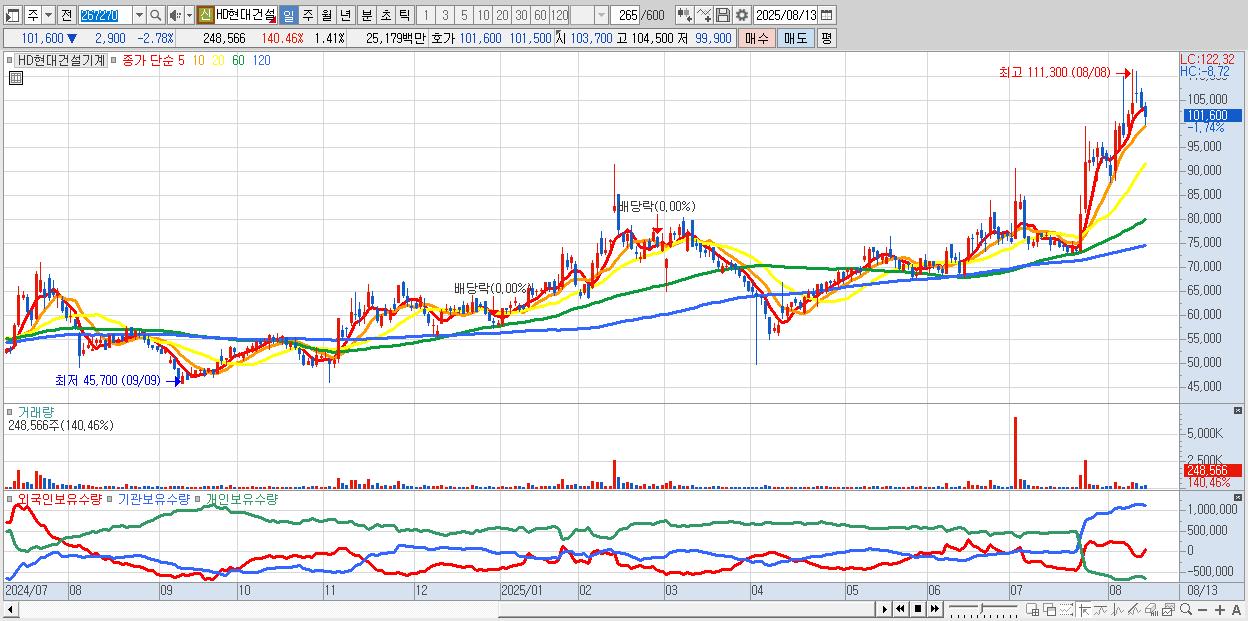Viewport: 1248px width, 621px height.
Task: Click the add candlestick indicator icon
Action: click(x=685, y=15)
